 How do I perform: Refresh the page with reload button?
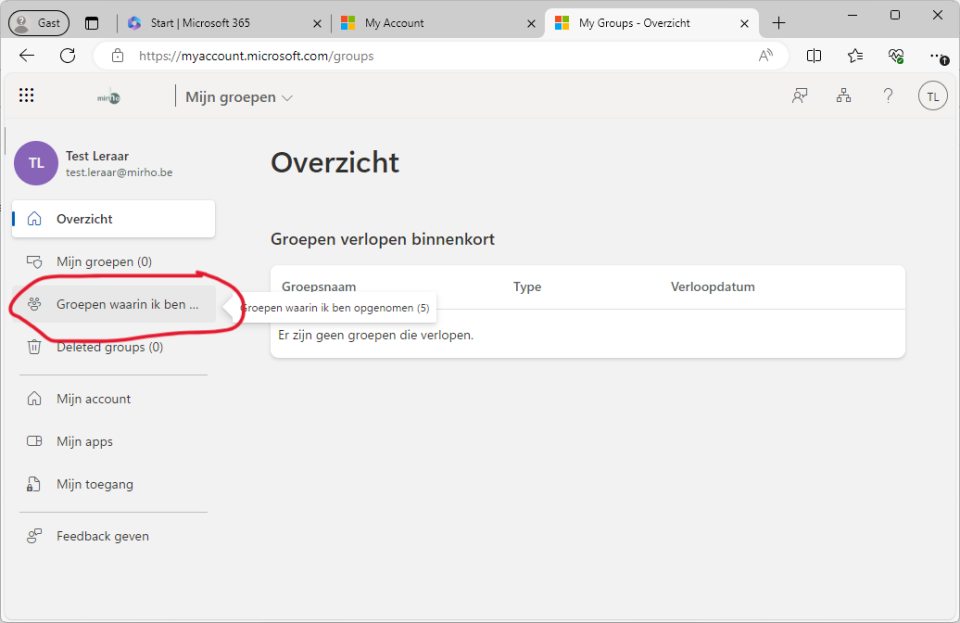tap(68, 56)
